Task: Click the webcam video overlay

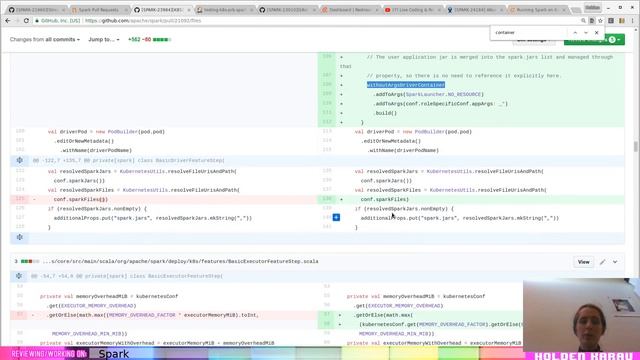Action: pyautogui.click(x=581, y=314)
